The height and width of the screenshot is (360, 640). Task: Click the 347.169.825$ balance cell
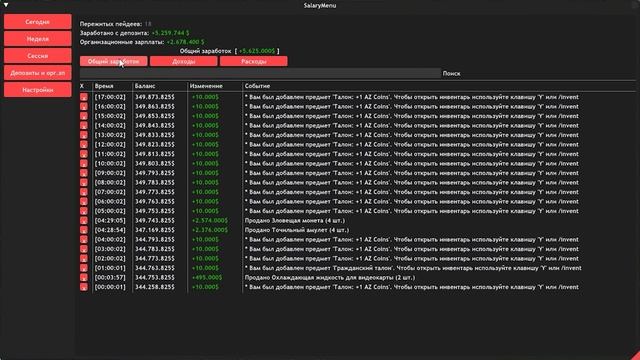click(155, 230)
